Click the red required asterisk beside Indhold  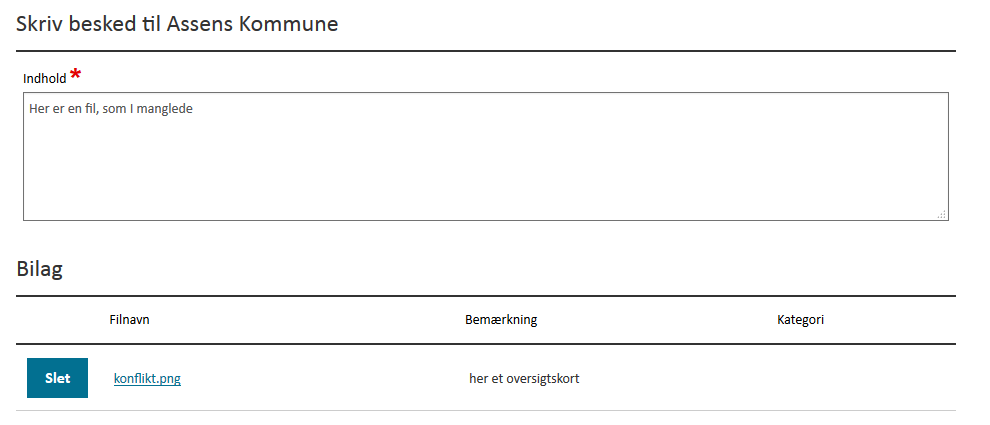tap(76, 76)
